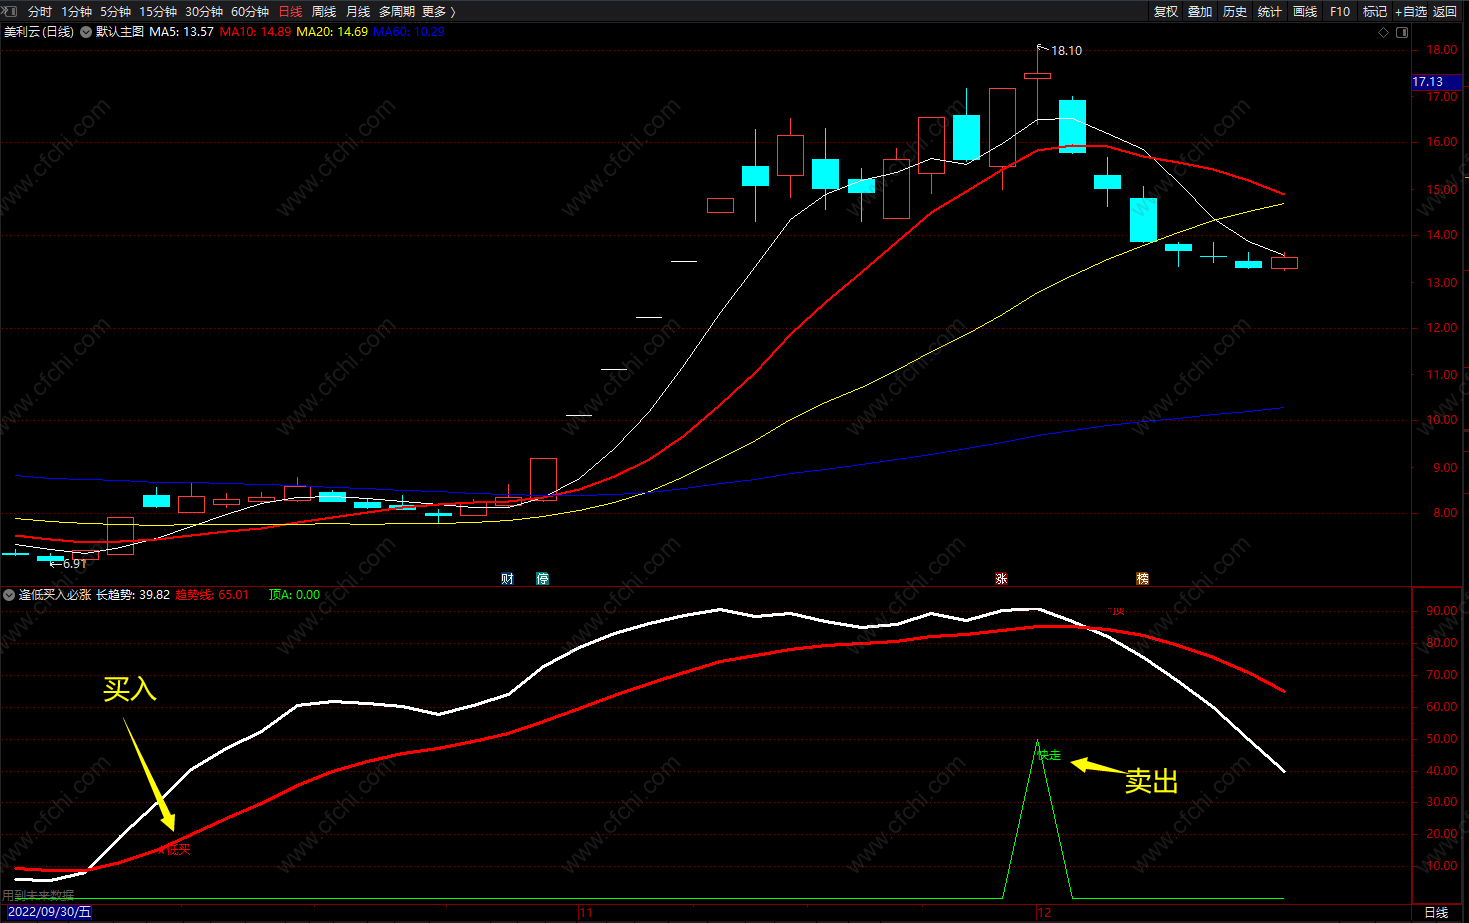Select the 5分钟 period tab
Screen dimensions: 1469x923
coord(115,12)
